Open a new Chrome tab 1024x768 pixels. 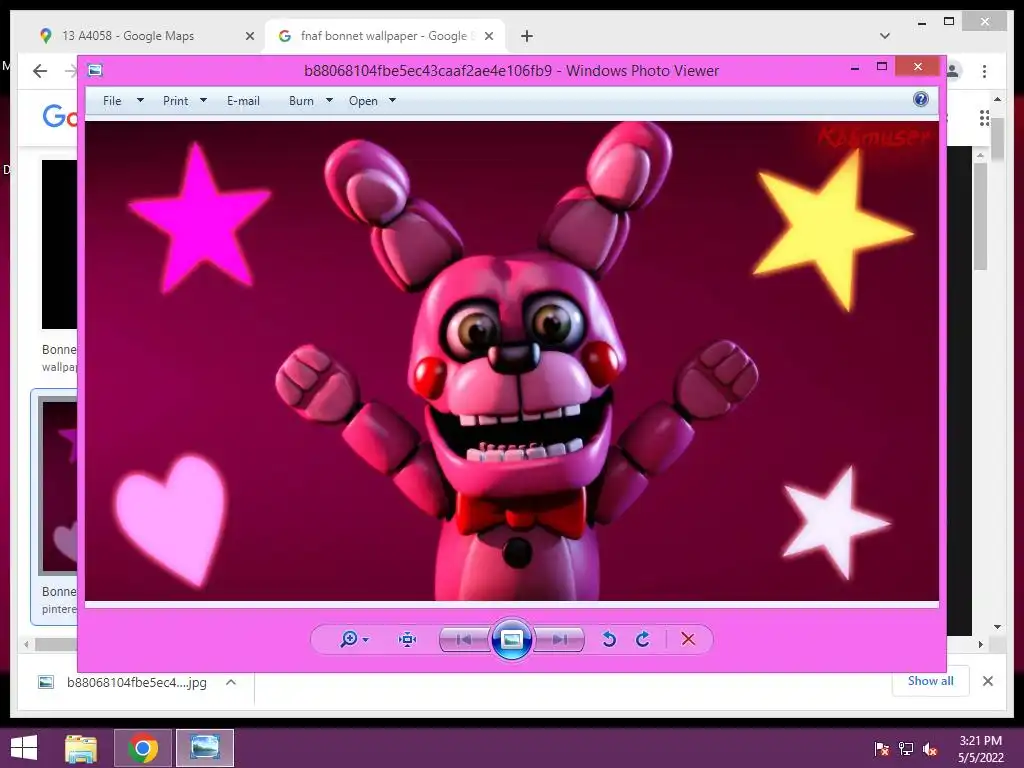pyautogui.click(x=527, y=36)
